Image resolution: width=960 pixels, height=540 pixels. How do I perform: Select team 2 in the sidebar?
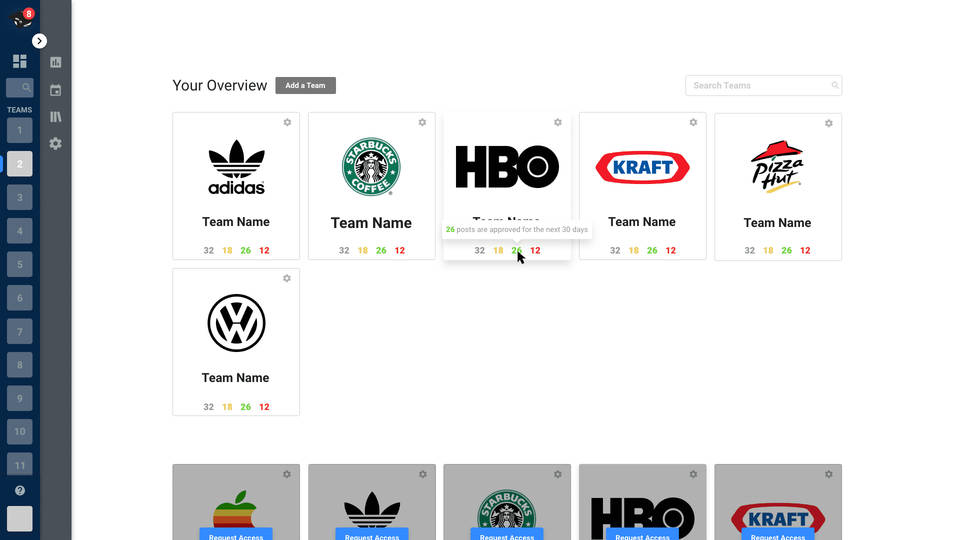click(19, 164)
